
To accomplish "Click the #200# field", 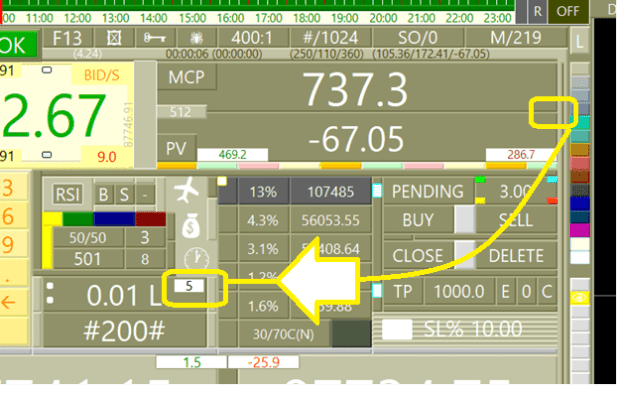I will pyautogui.click(x=124, y=331).
